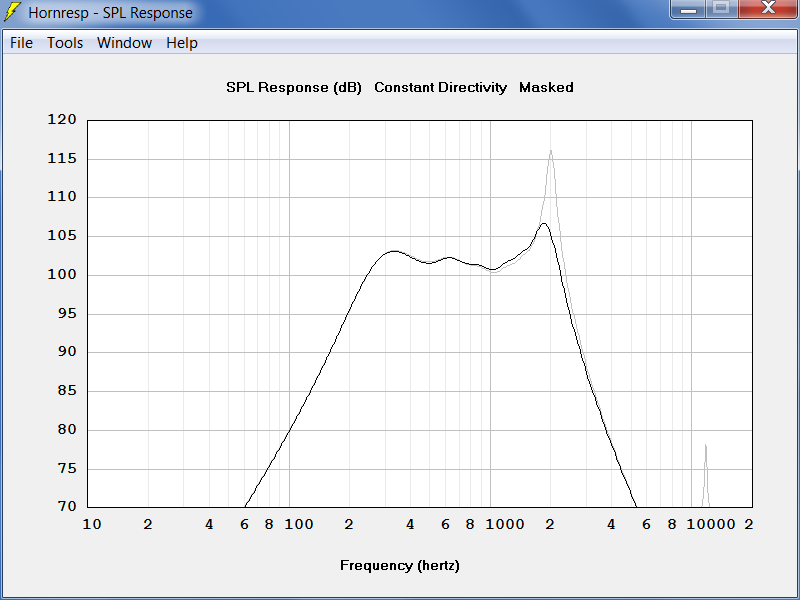
Task: Minimize the Hornresp window
Action: pyautogui.click(x=688, y=9)
